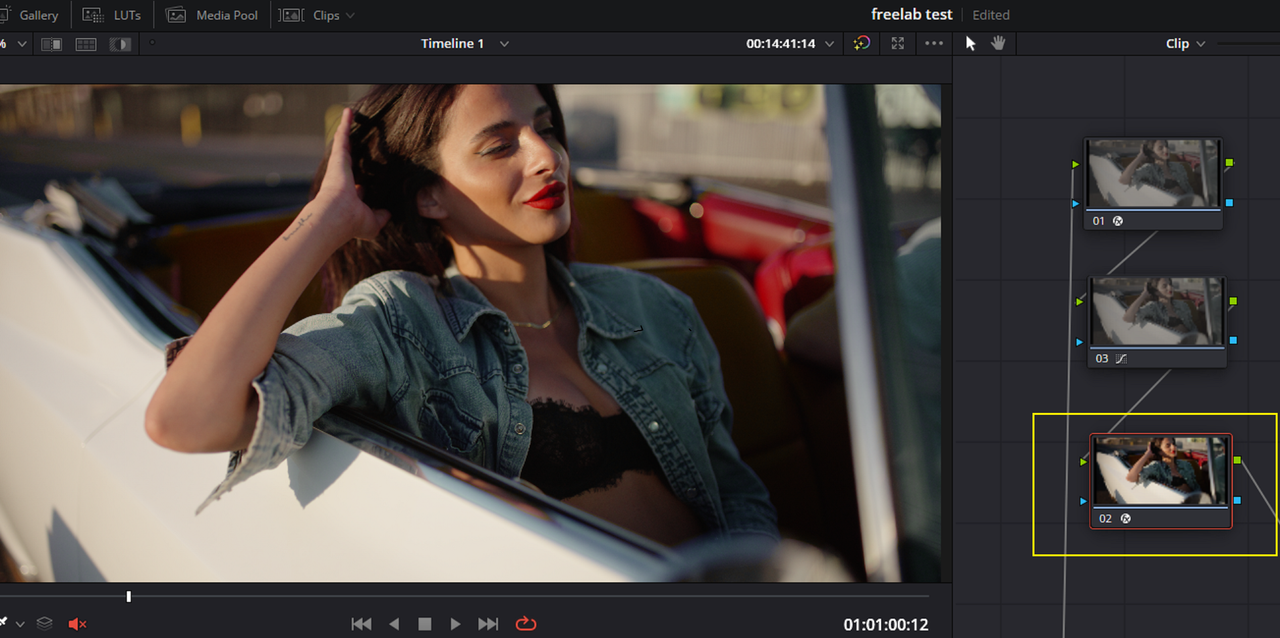Click the blue key output of node 01
Screen dimensions: 1280x638
pos(1229,203)
